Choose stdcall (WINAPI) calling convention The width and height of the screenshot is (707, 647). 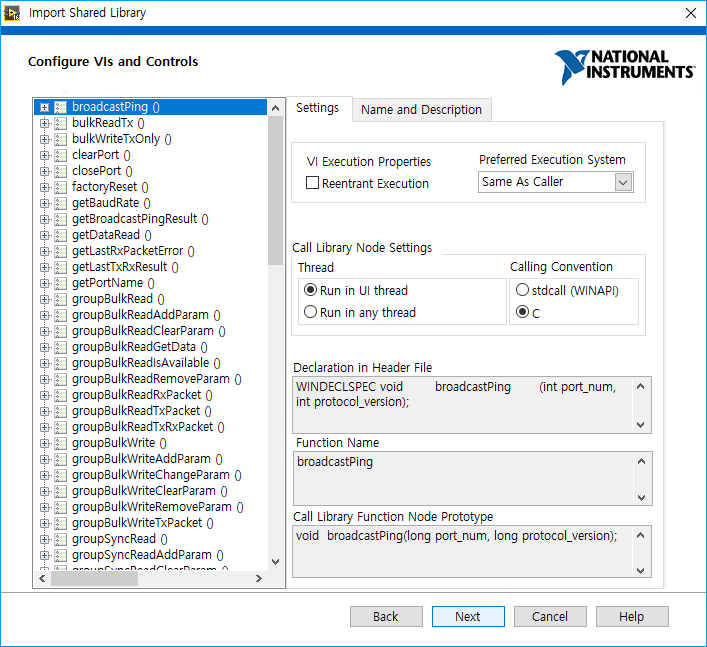522,289
